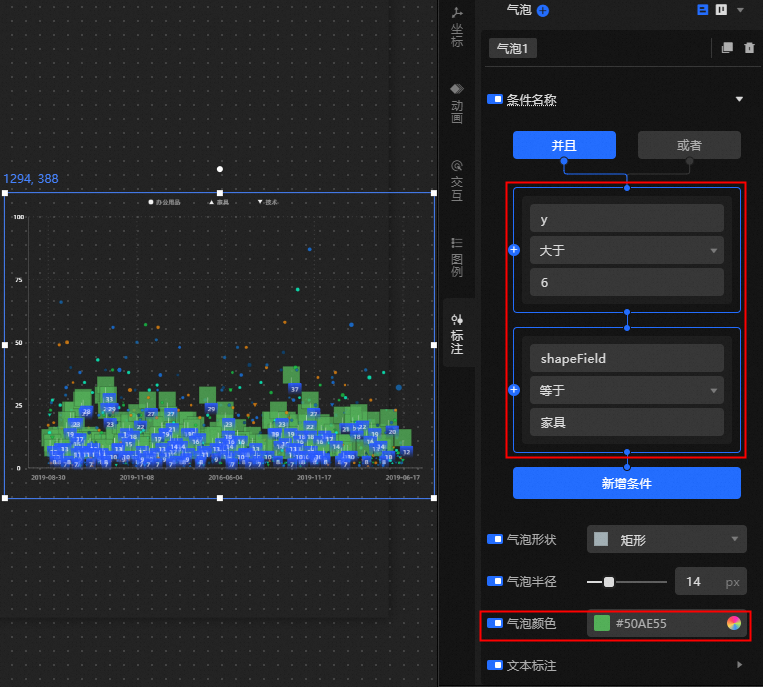Click the copy icon next to 气泡1
The height and width of the screenshot is (687, 763).
point(727,47)
